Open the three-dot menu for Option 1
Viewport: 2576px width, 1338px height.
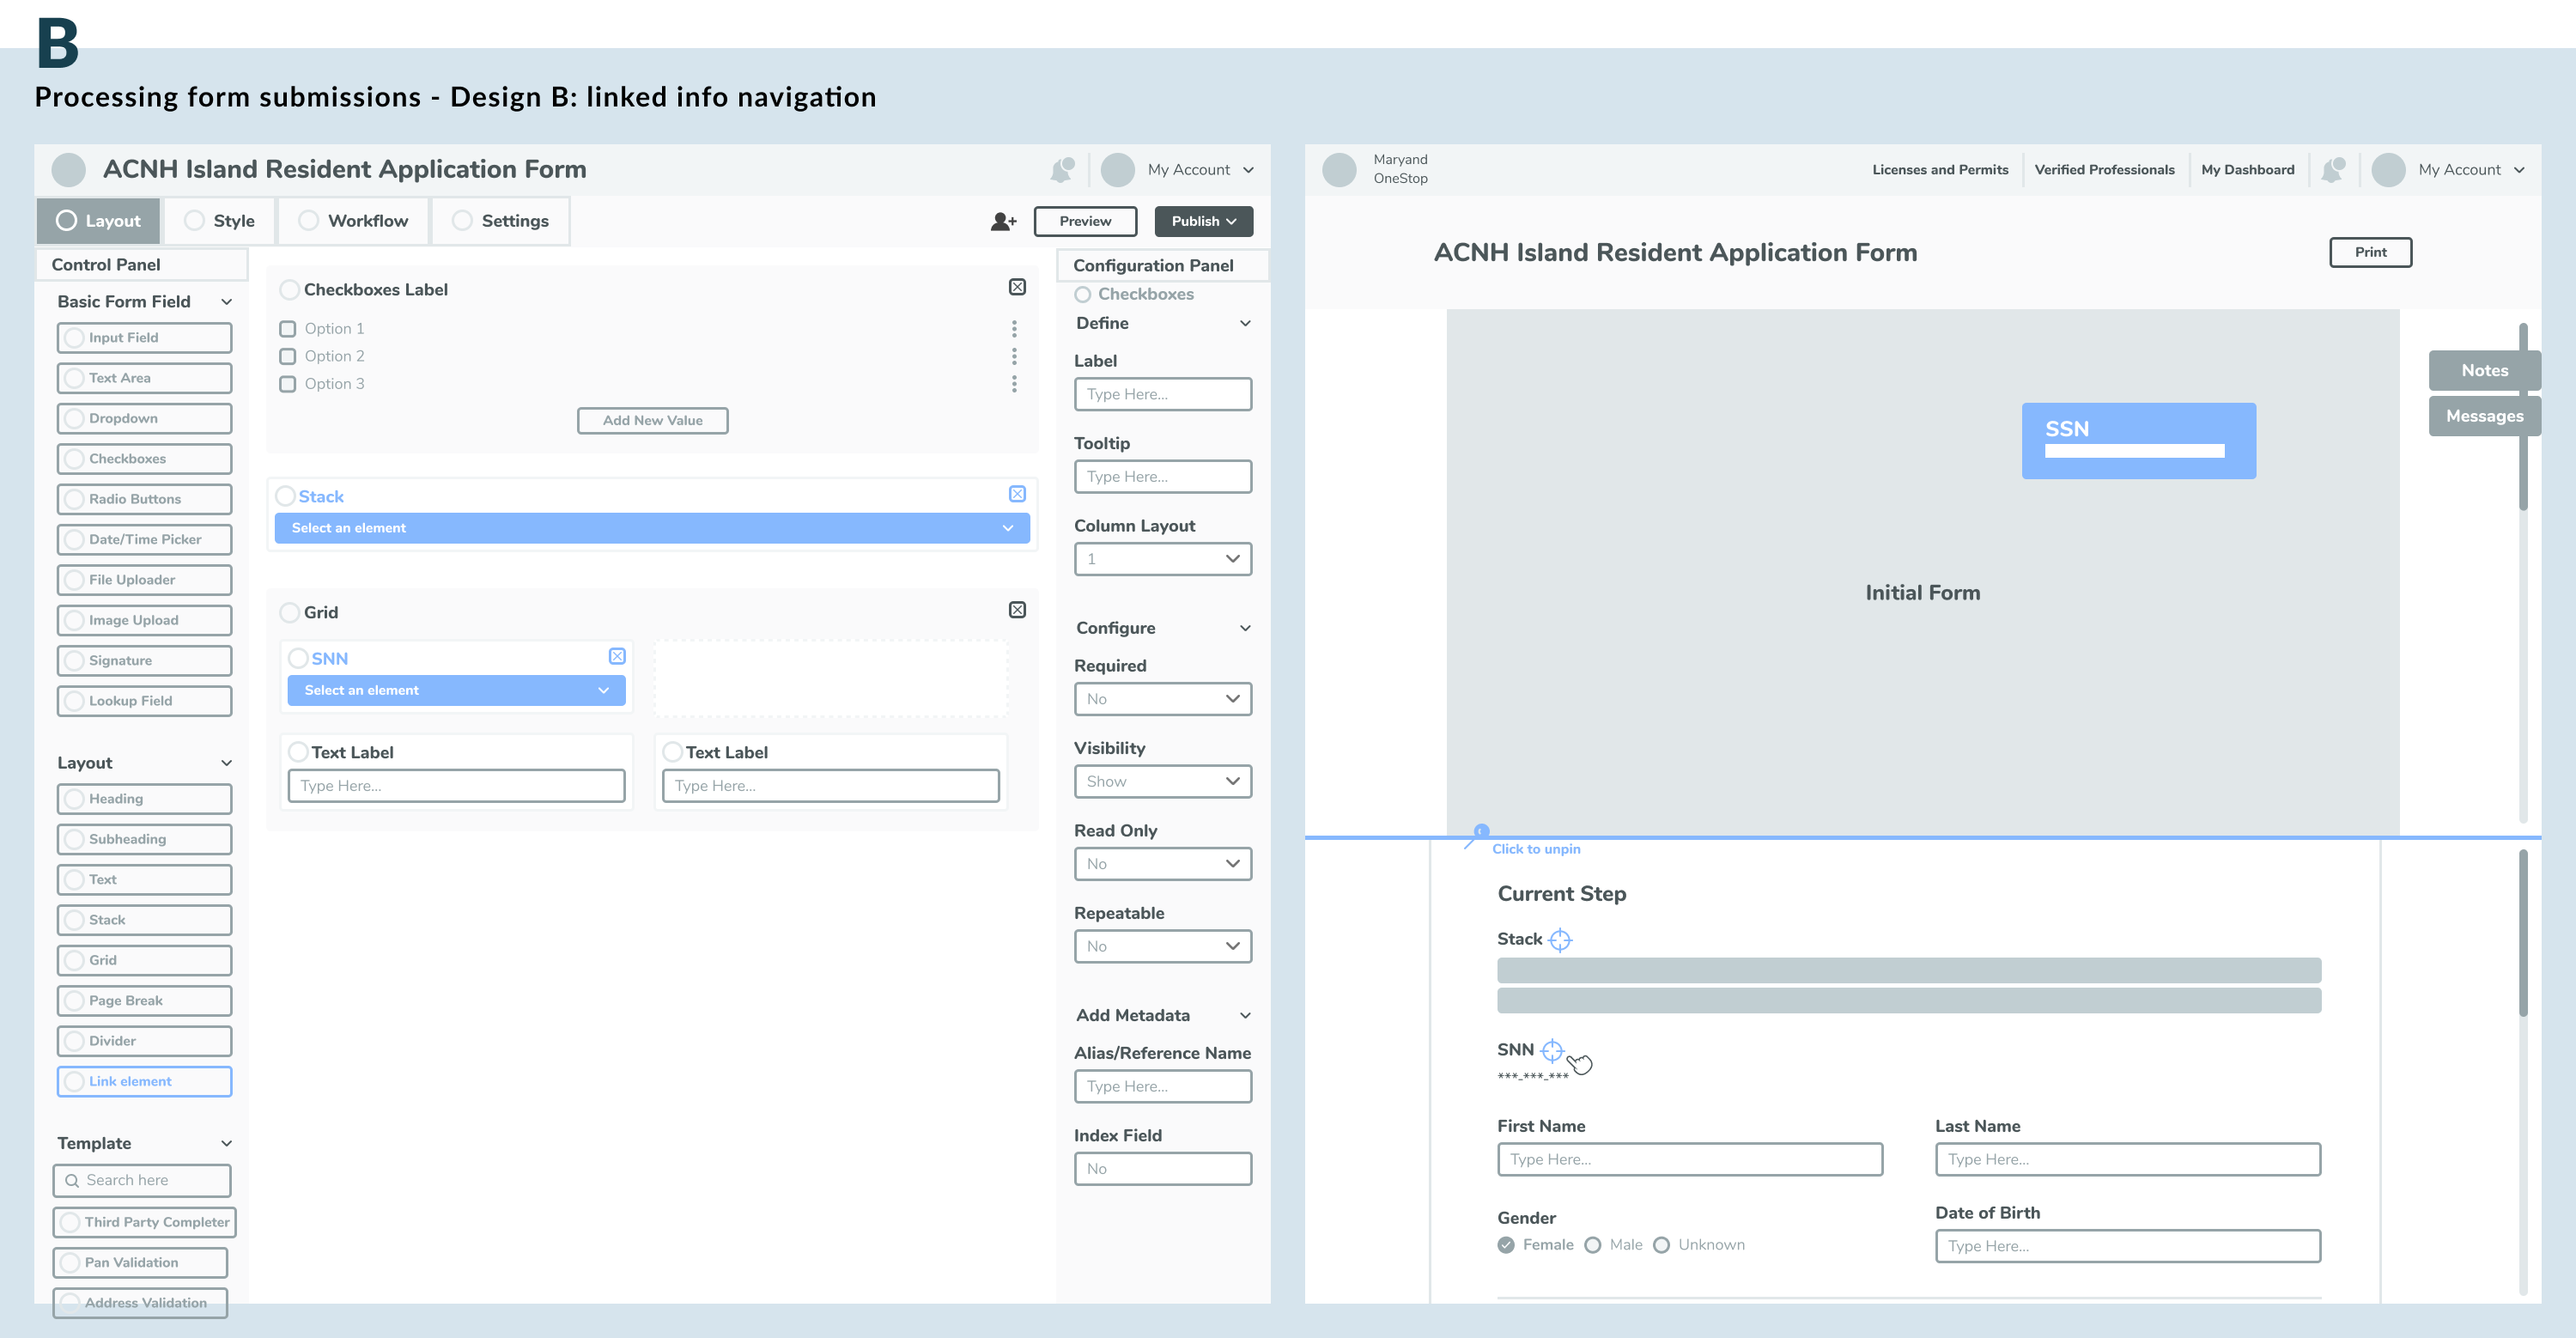pyautogui.click(x=1014, y=329)
